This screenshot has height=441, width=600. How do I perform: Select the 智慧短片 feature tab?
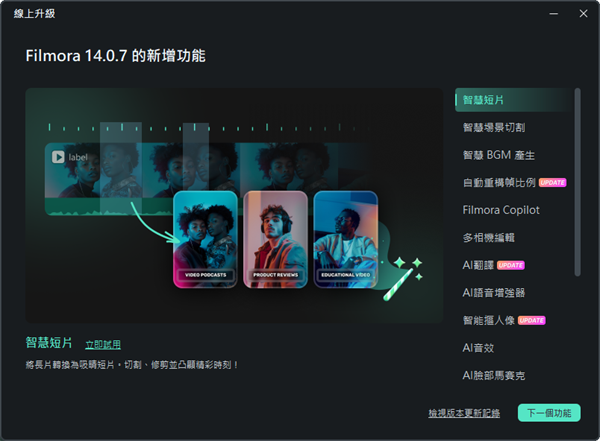tap(514, 100)
